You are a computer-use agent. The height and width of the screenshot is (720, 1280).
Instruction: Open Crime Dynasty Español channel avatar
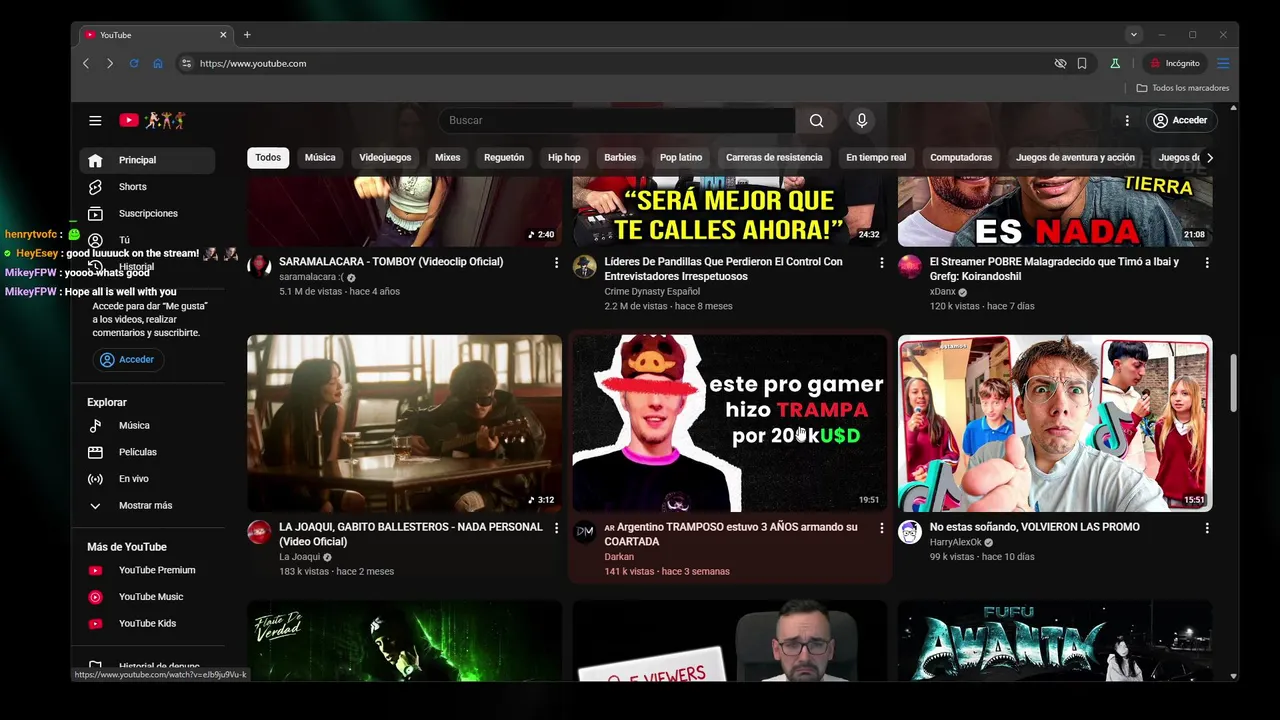coord(585,267)
